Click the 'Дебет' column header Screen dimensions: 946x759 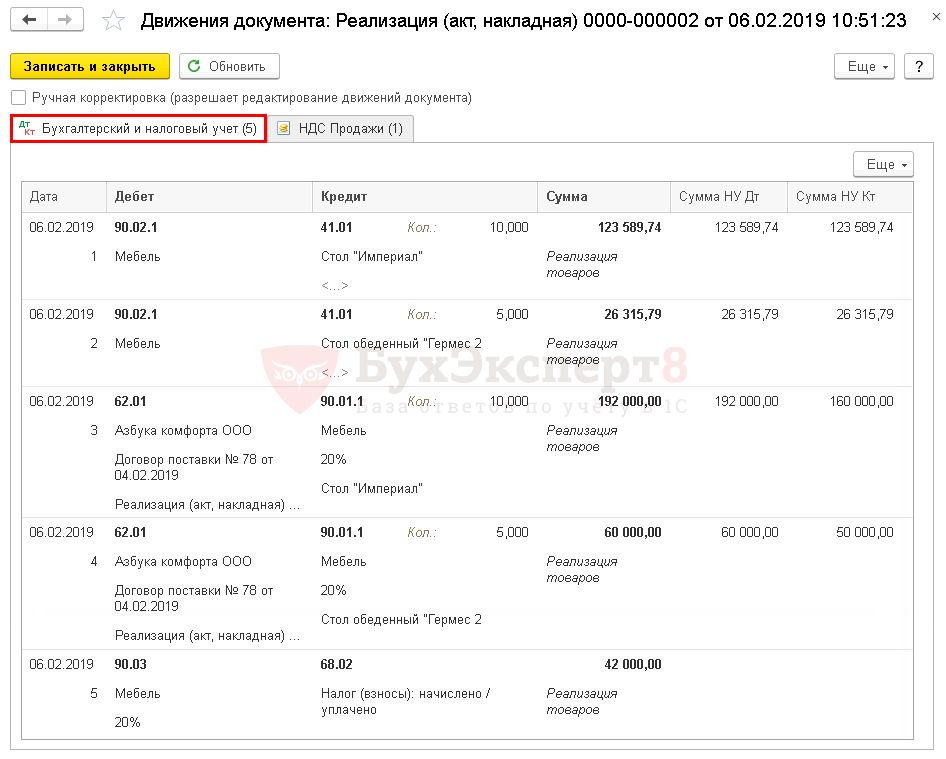point(209,197)
